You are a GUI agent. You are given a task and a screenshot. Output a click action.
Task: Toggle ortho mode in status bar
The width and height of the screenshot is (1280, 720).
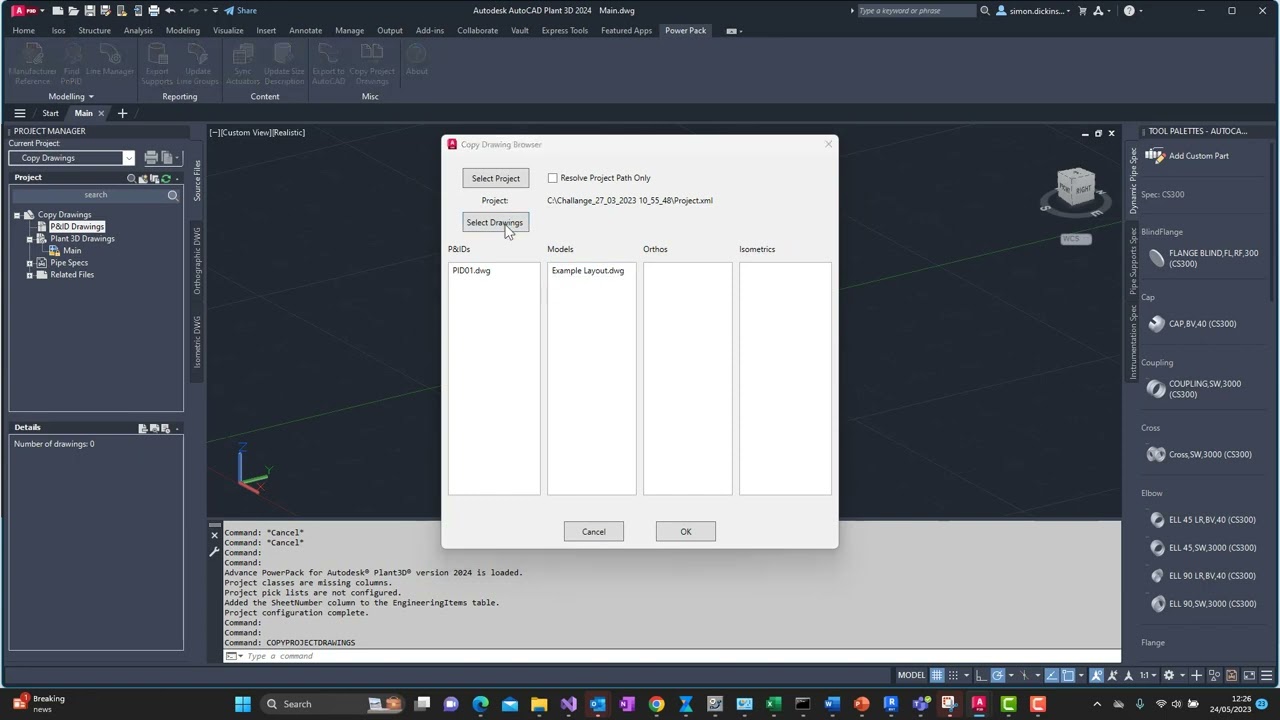click(980, 675)
